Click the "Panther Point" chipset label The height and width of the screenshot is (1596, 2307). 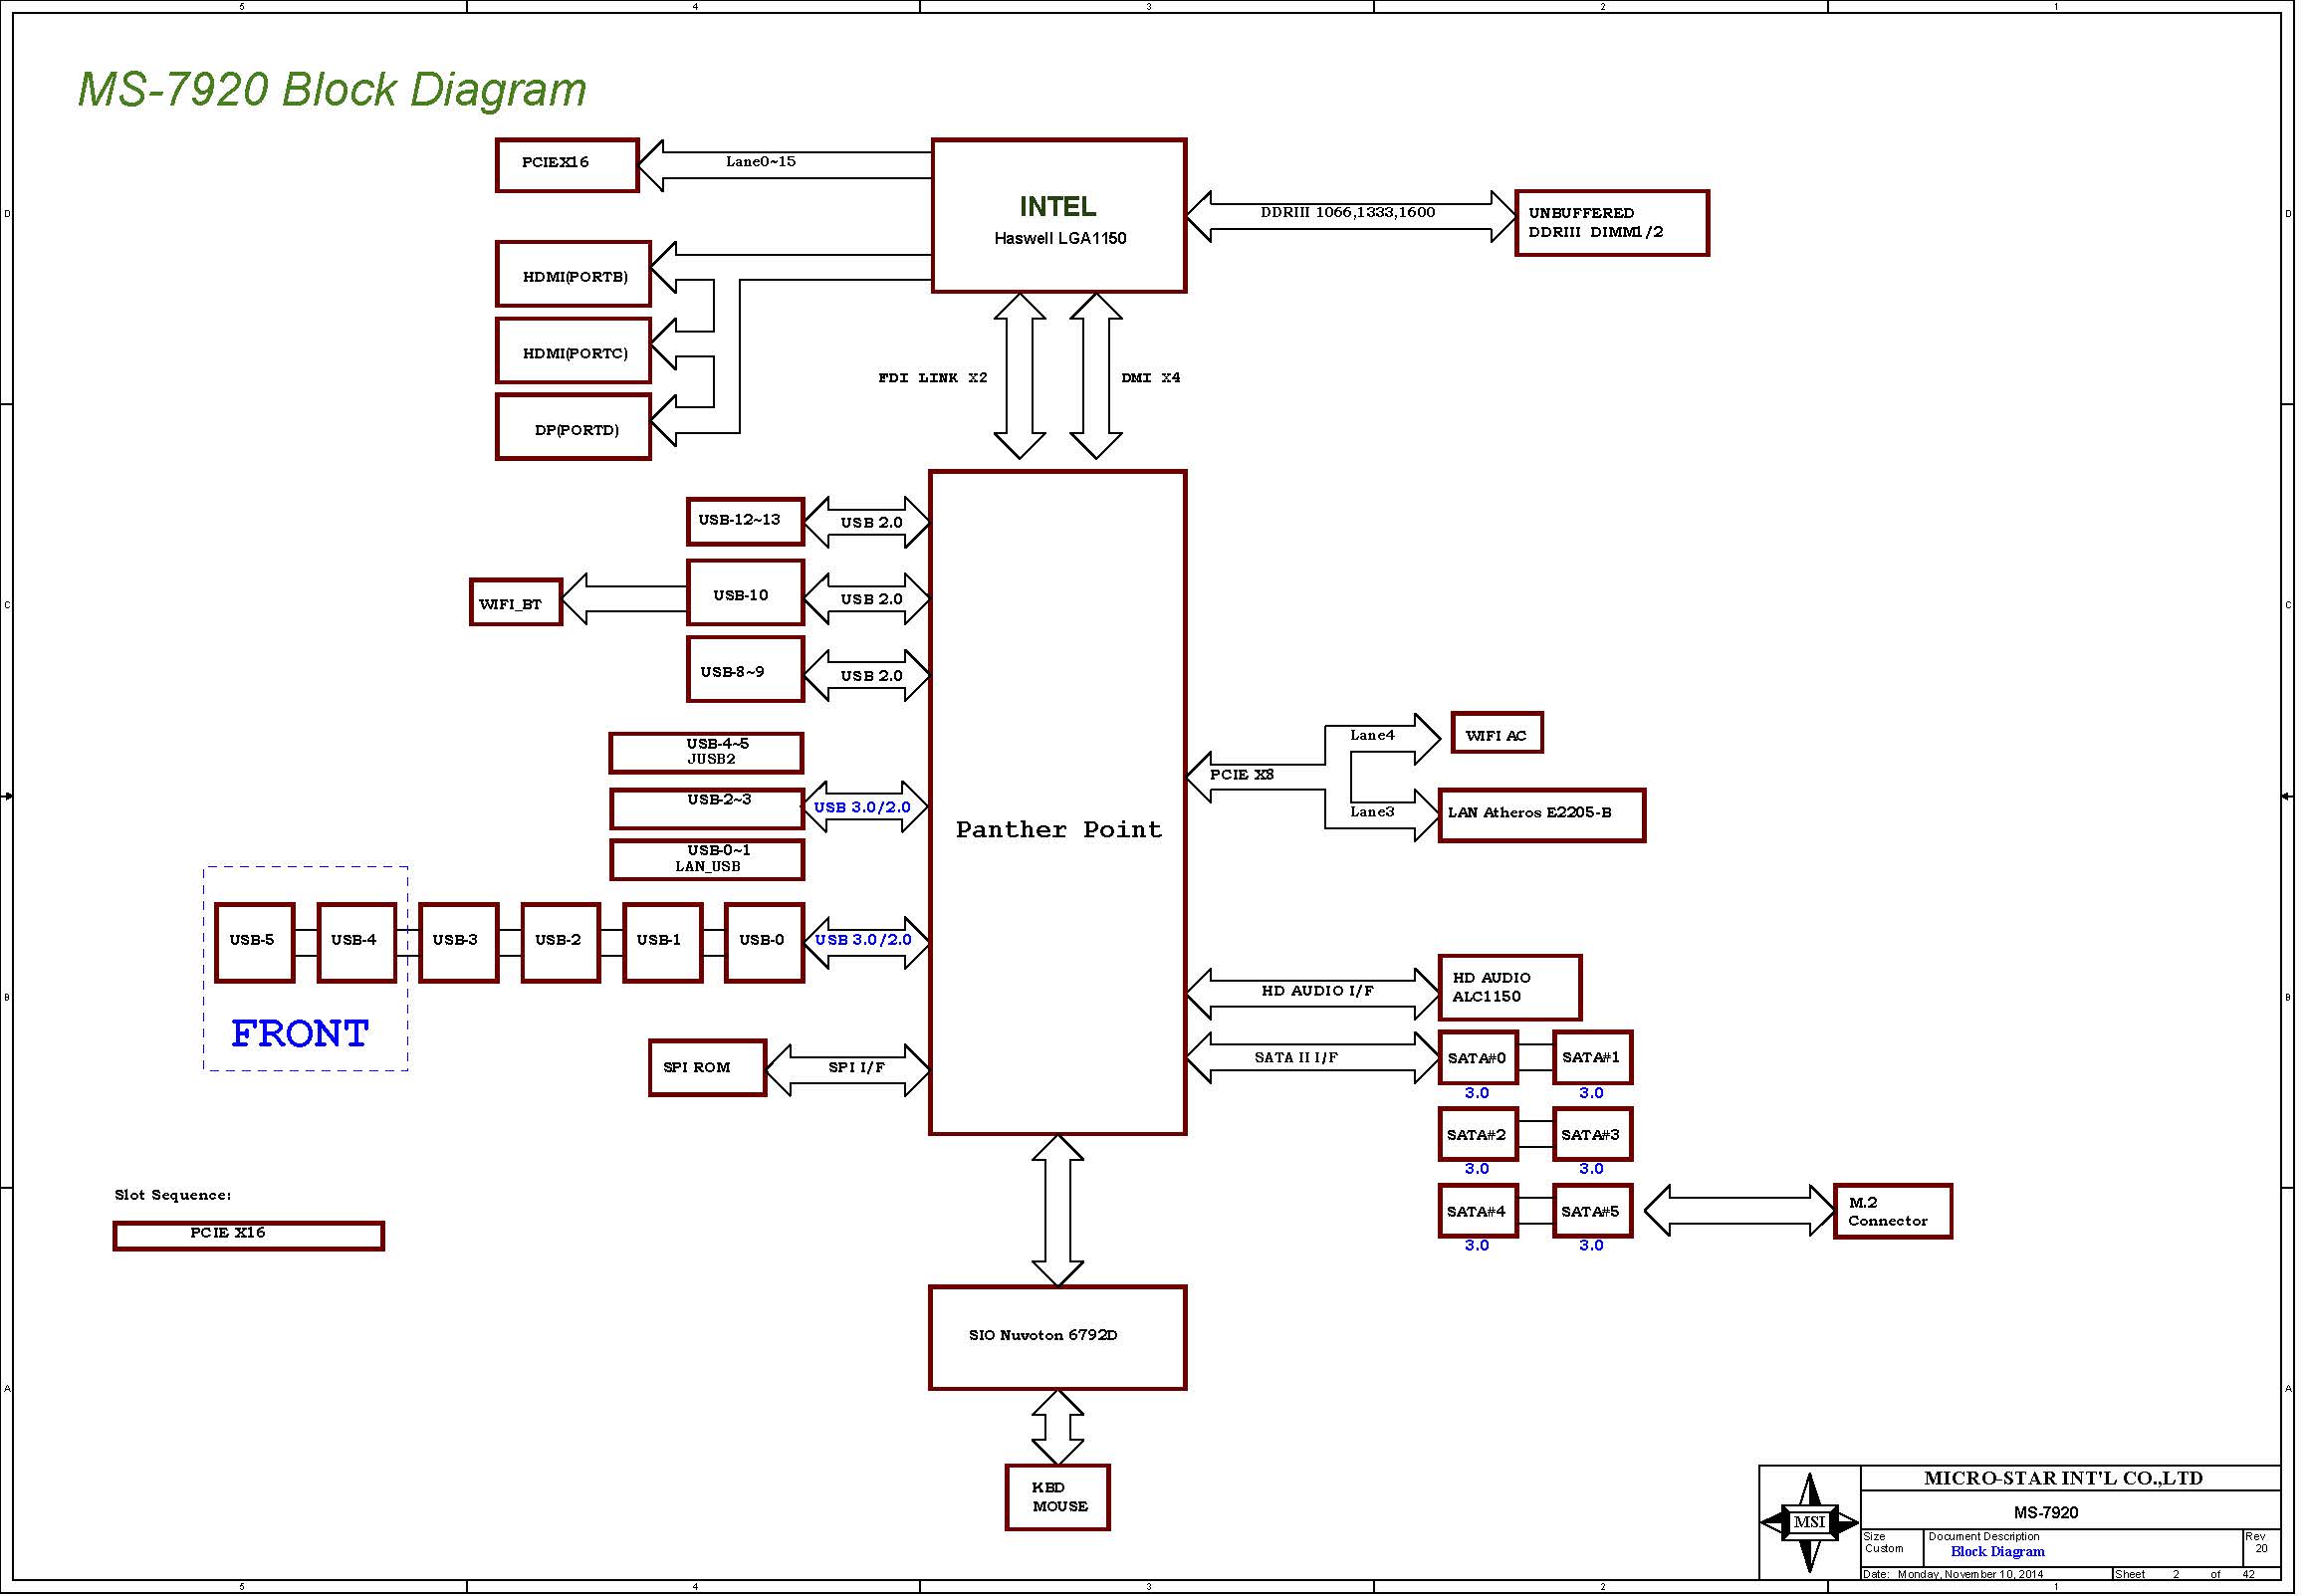pos(1059,830)
